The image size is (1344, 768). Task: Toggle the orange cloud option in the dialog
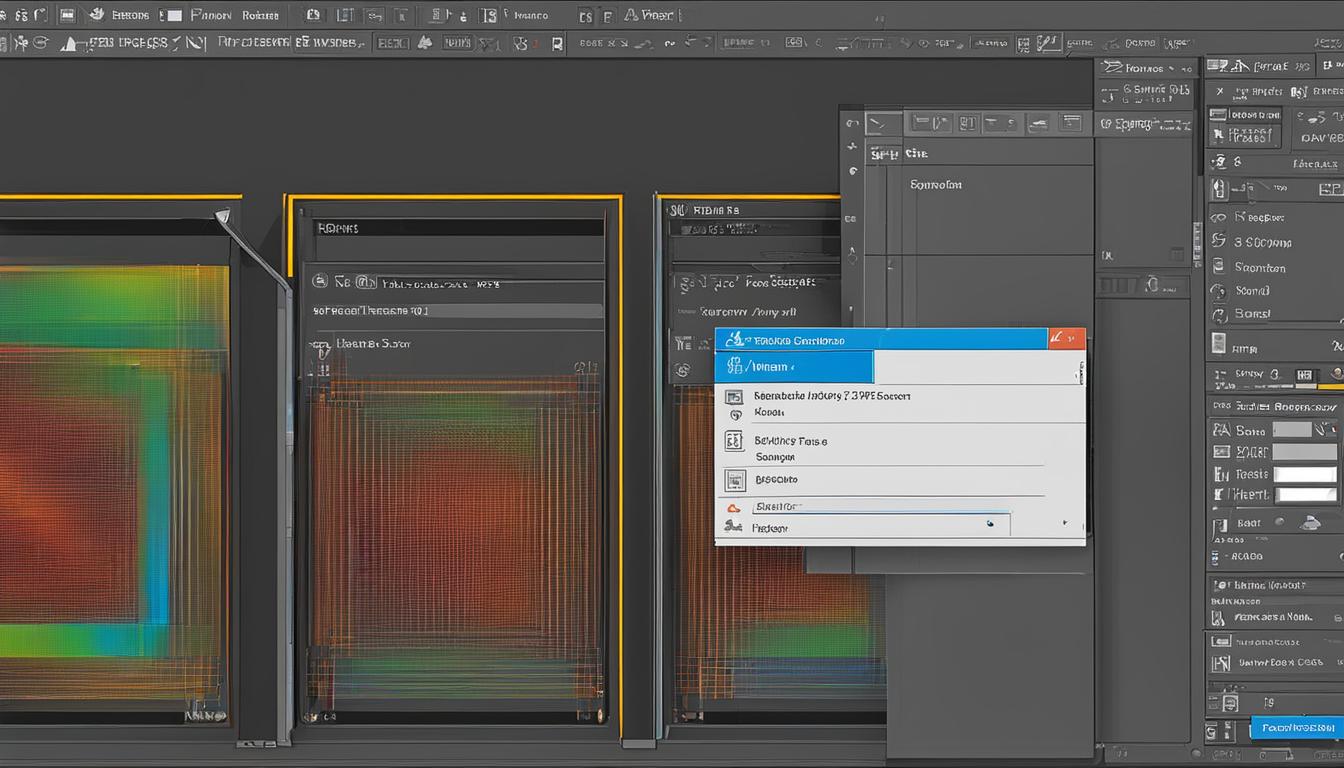point(734,507)
